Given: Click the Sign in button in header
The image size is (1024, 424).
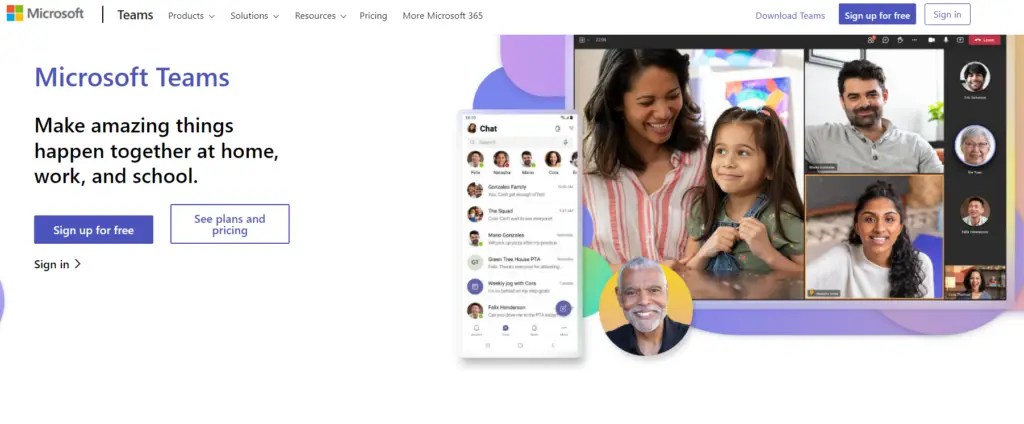Looking at the screenshot, I should pos(947,14).
